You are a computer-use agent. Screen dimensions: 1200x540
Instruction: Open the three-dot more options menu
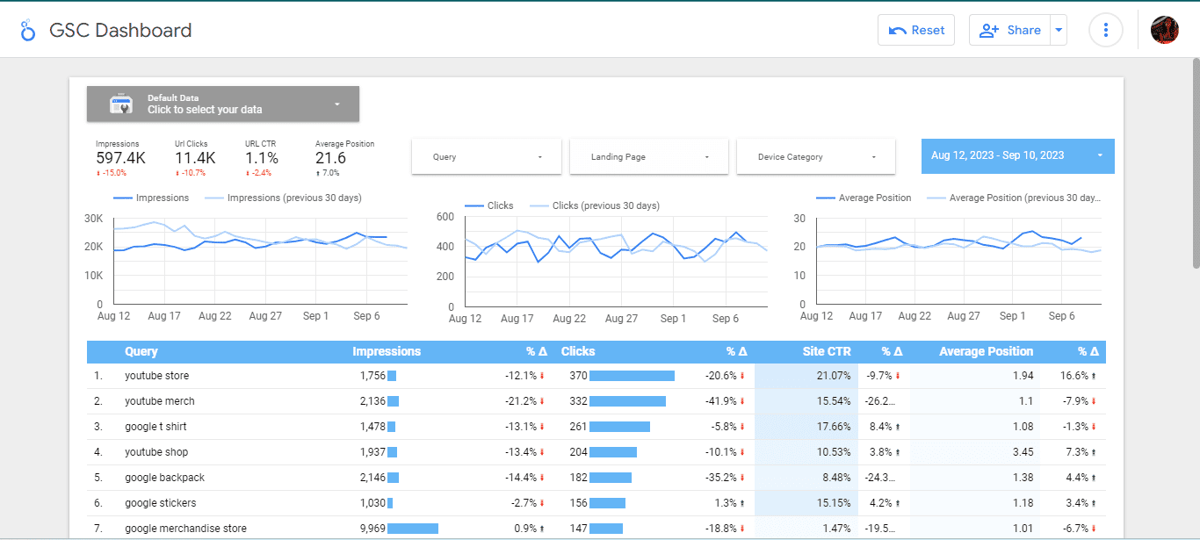(1105, 30)
